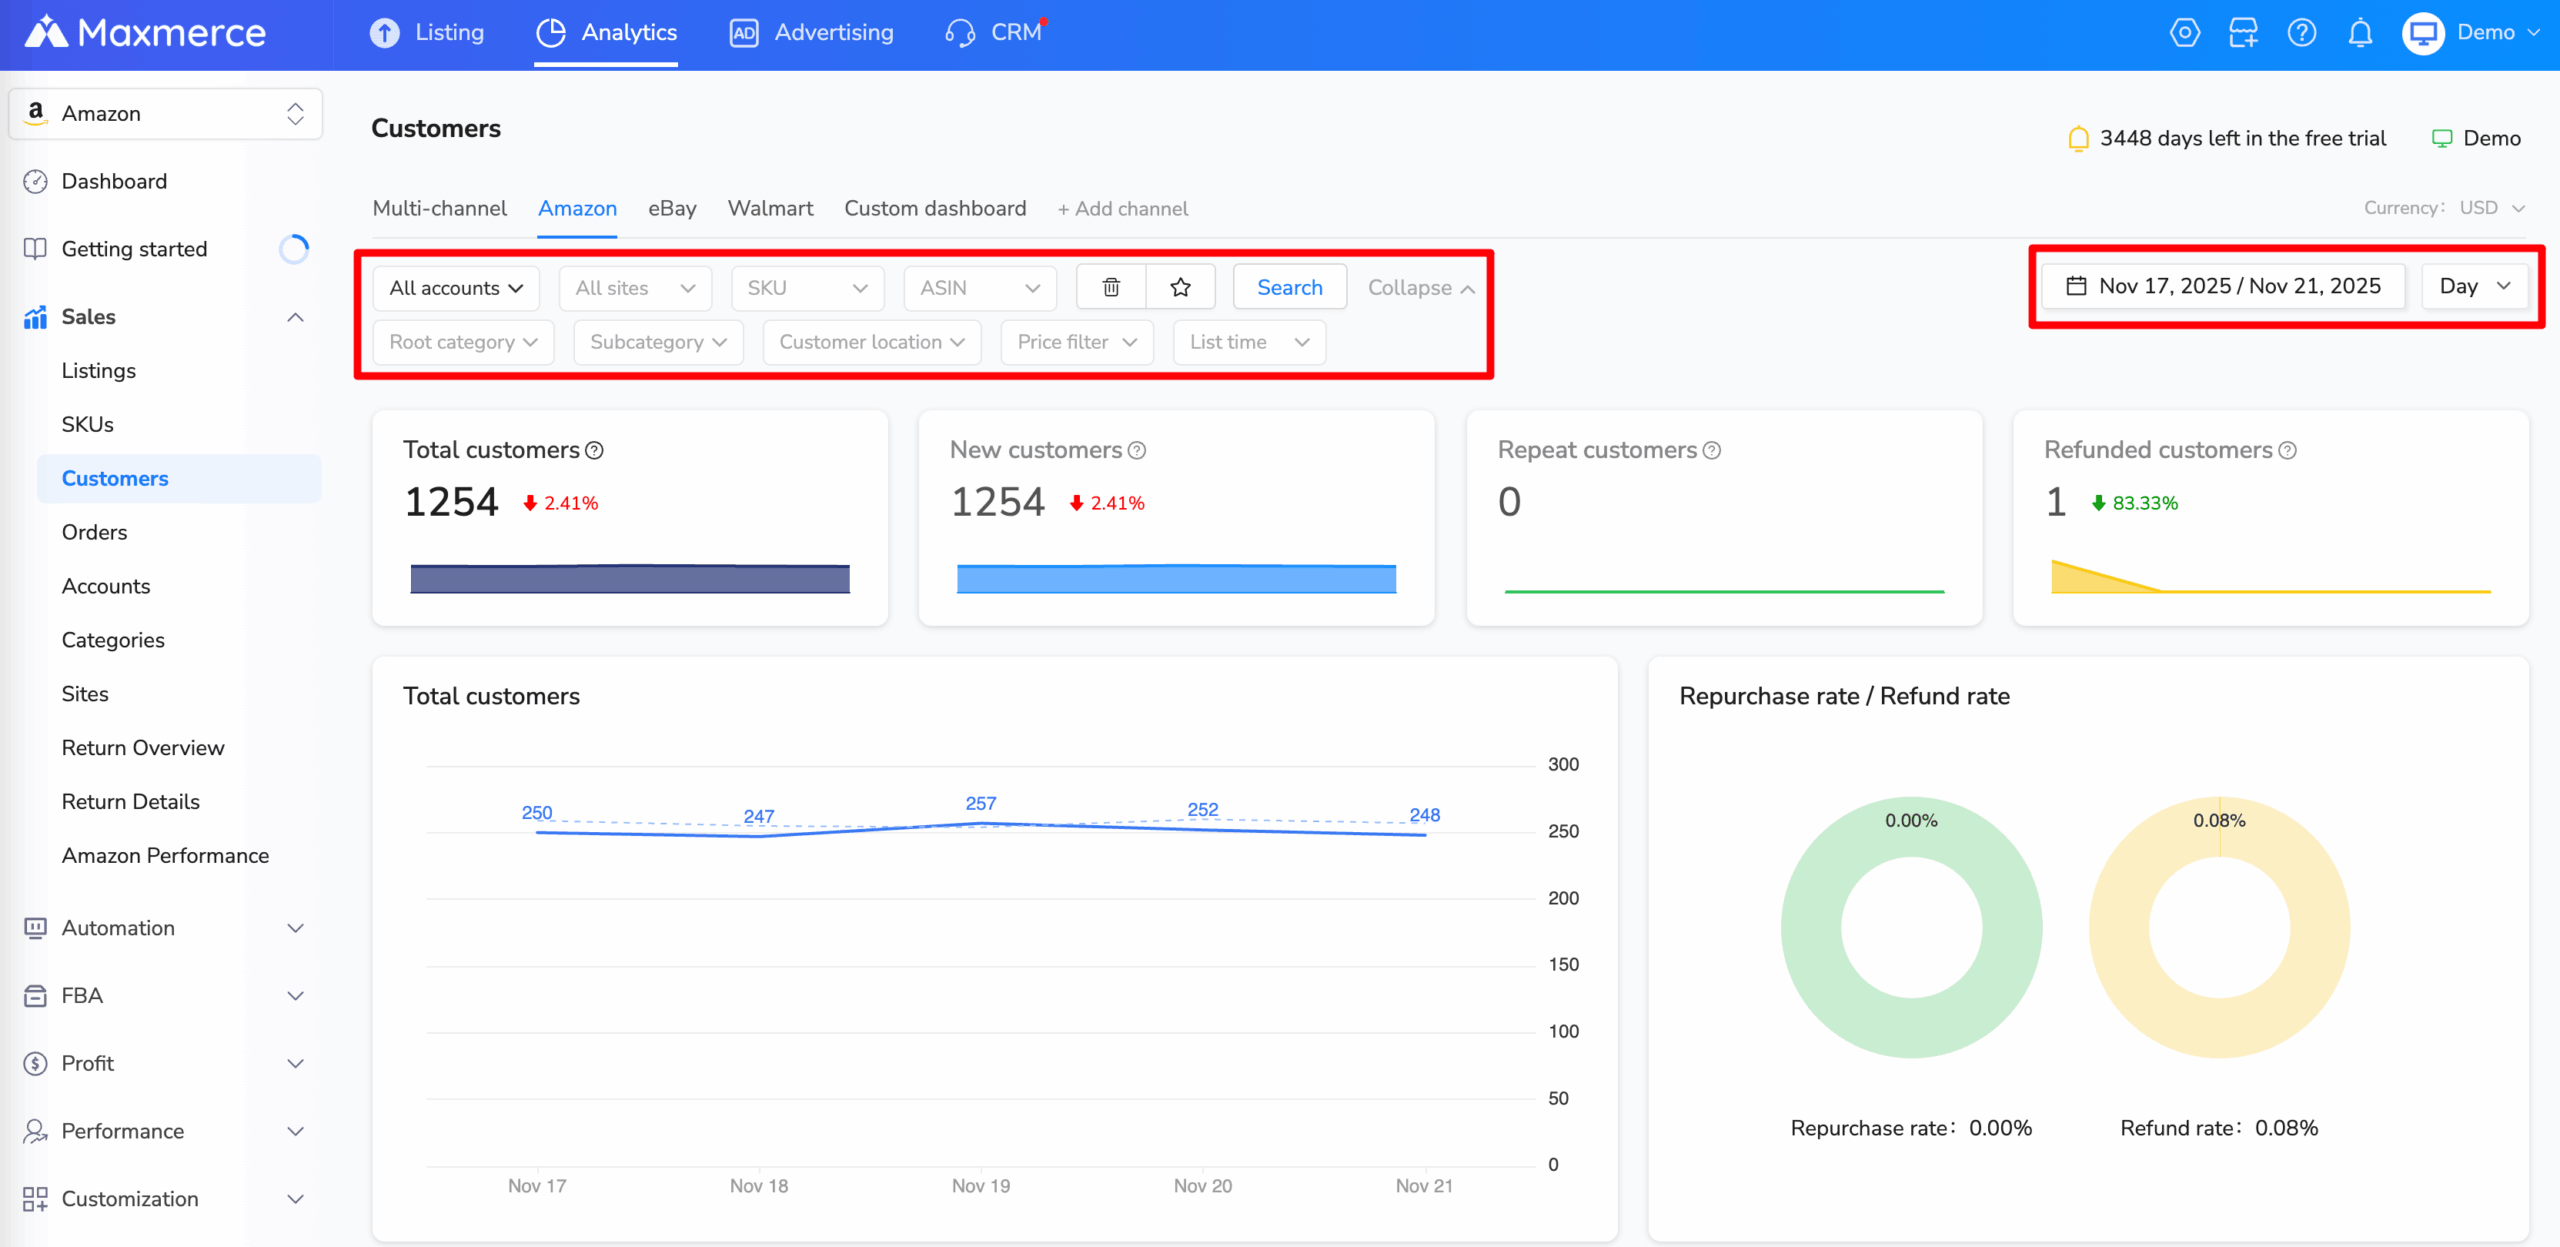
Task: Select the Analytics top tab
Action: (x=606, y=33)
